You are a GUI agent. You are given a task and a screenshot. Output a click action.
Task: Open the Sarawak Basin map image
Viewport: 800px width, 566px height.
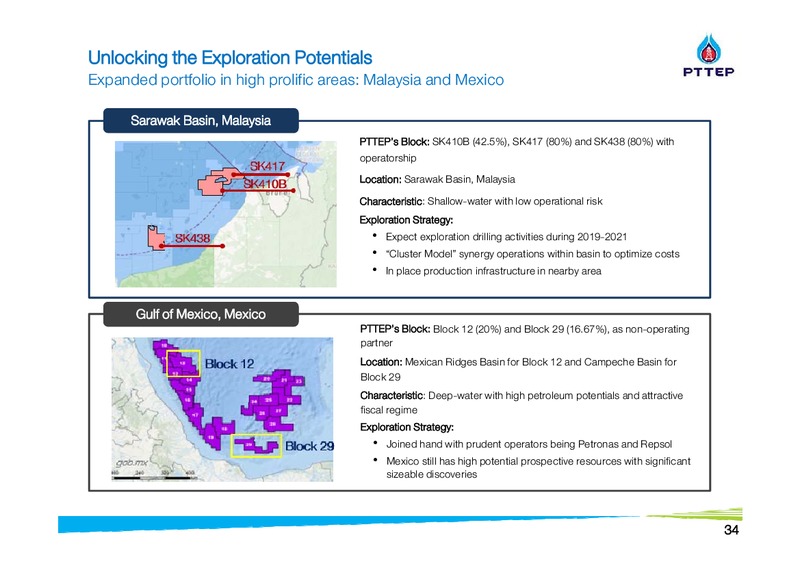[226, 214]
